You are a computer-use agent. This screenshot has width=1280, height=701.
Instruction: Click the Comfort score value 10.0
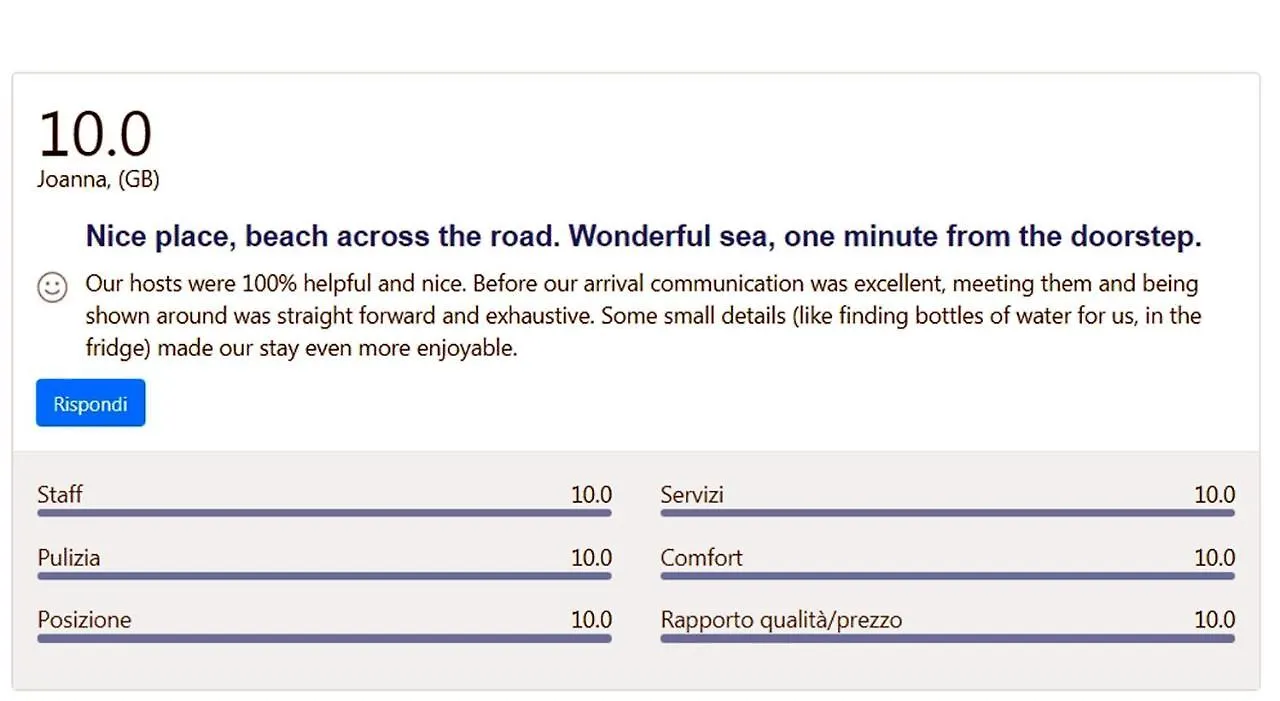click(1215, 557)
